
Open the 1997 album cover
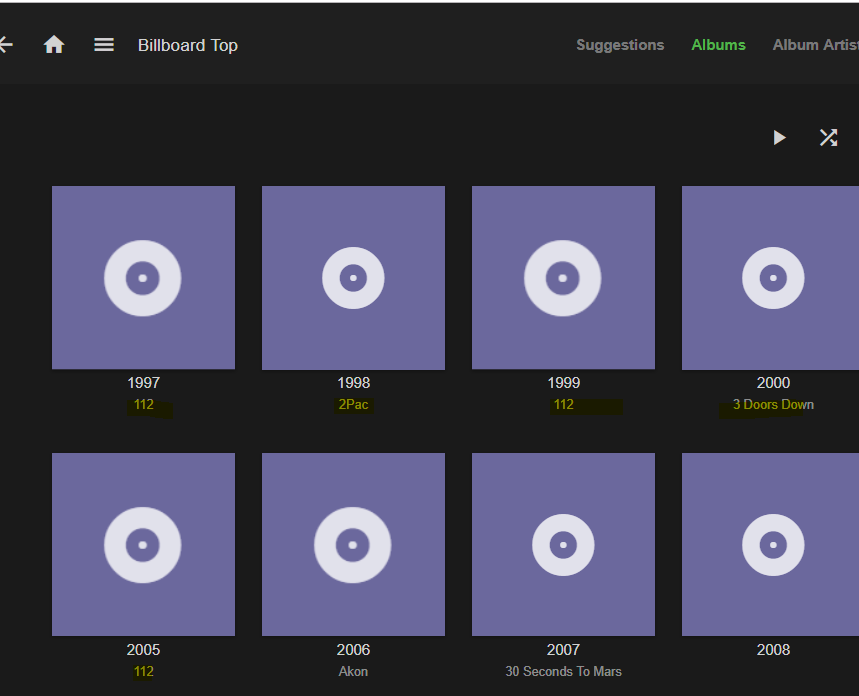tap(143, 278)
